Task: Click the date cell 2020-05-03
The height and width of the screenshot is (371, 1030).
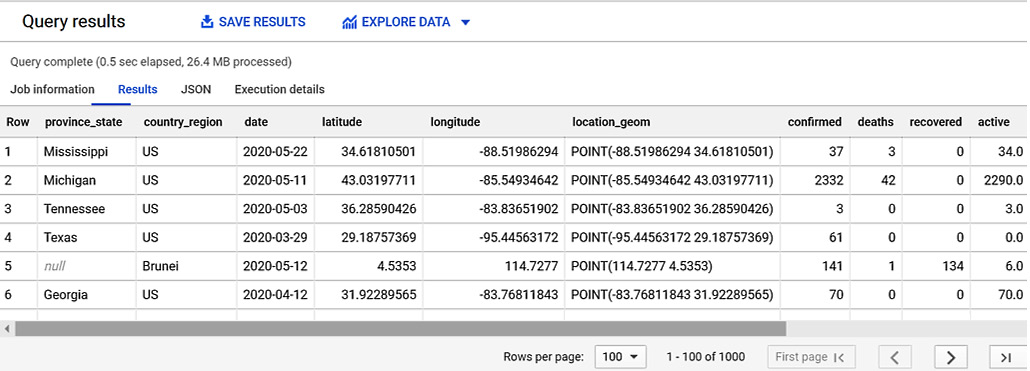Action: point(275,209)
